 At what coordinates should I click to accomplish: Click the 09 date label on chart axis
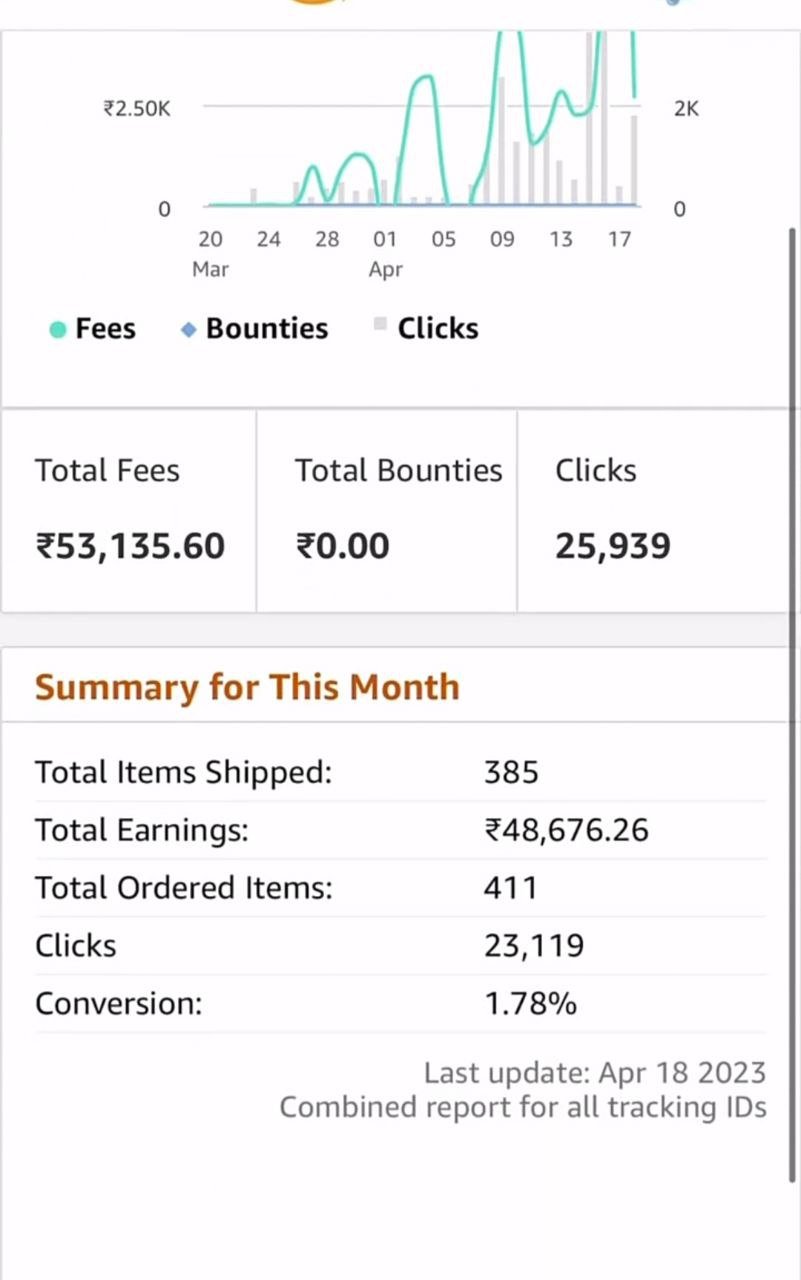coord(502,240)
